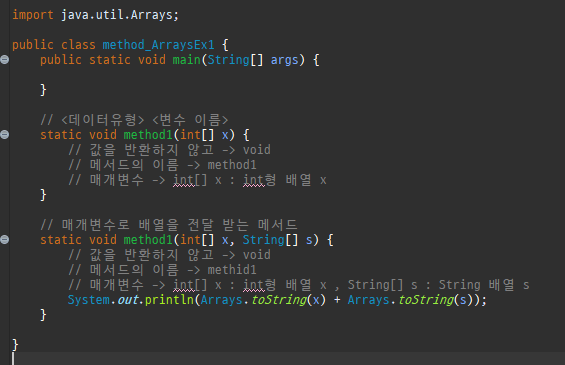Click the 'main' method name
565x365 pixels.
pos(186,60)
